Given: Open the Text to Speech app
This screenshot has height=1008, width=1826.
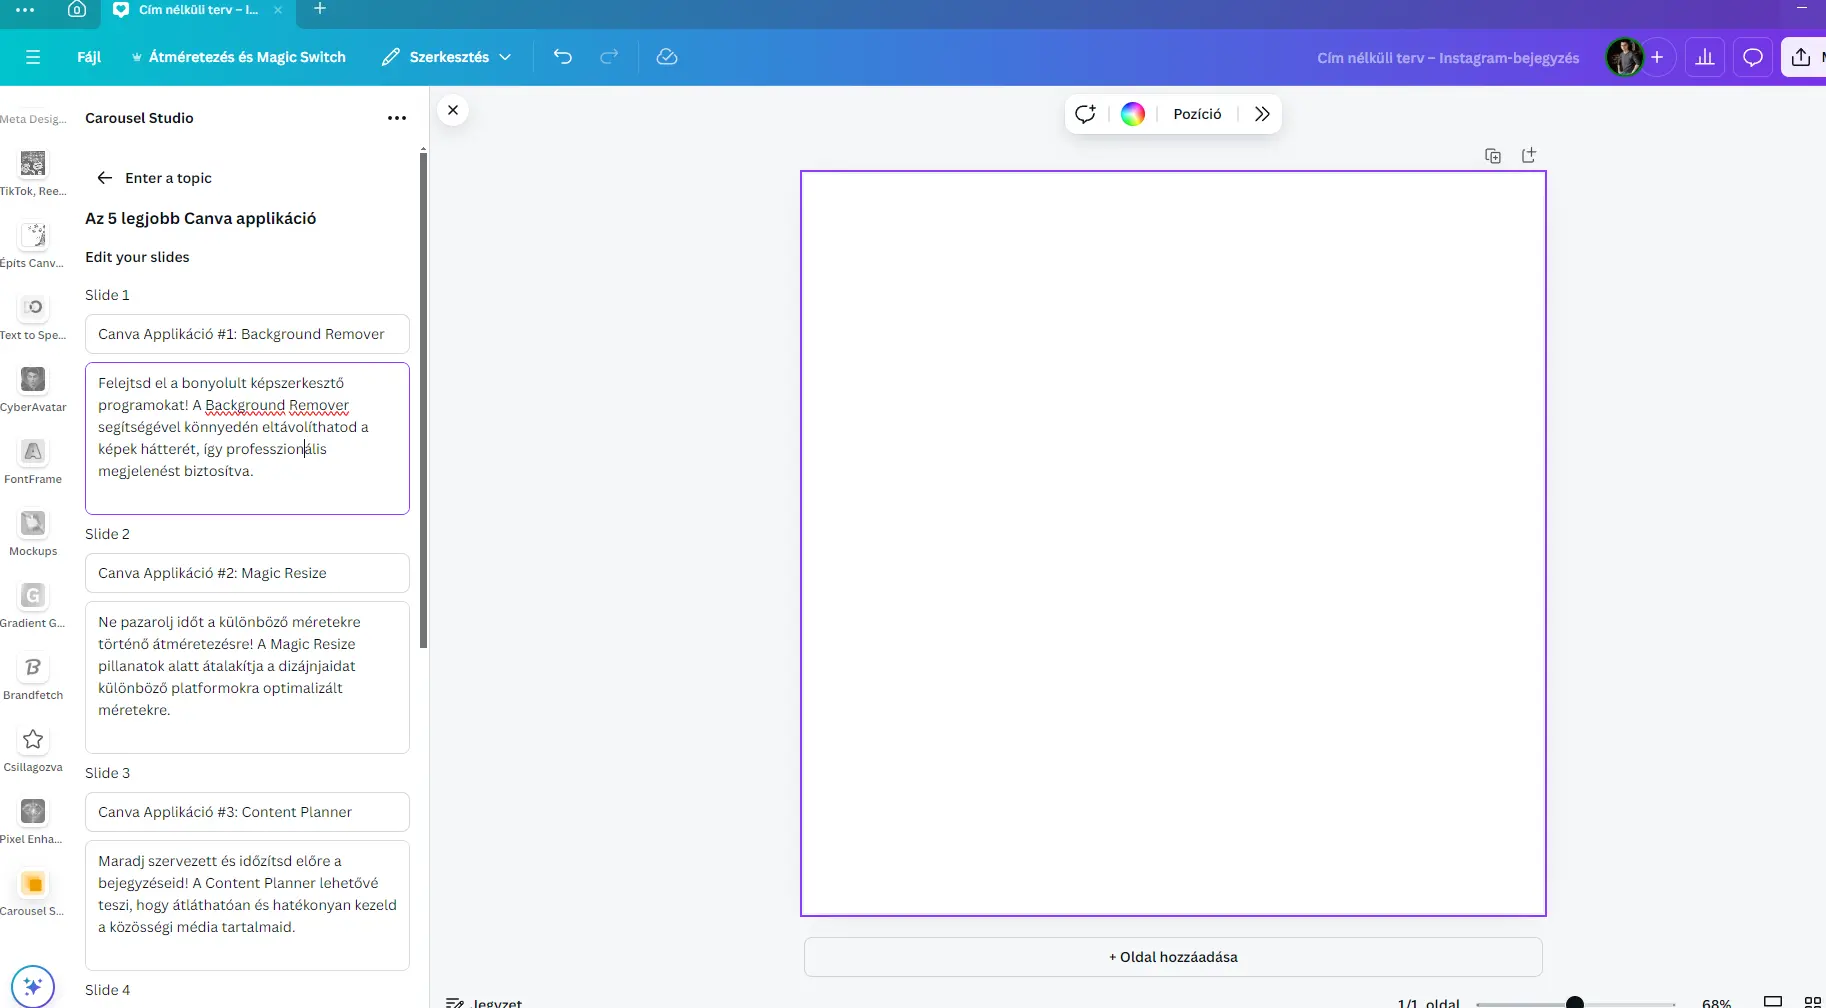Looking at the screenshot, I should click(x=33, y=316).
